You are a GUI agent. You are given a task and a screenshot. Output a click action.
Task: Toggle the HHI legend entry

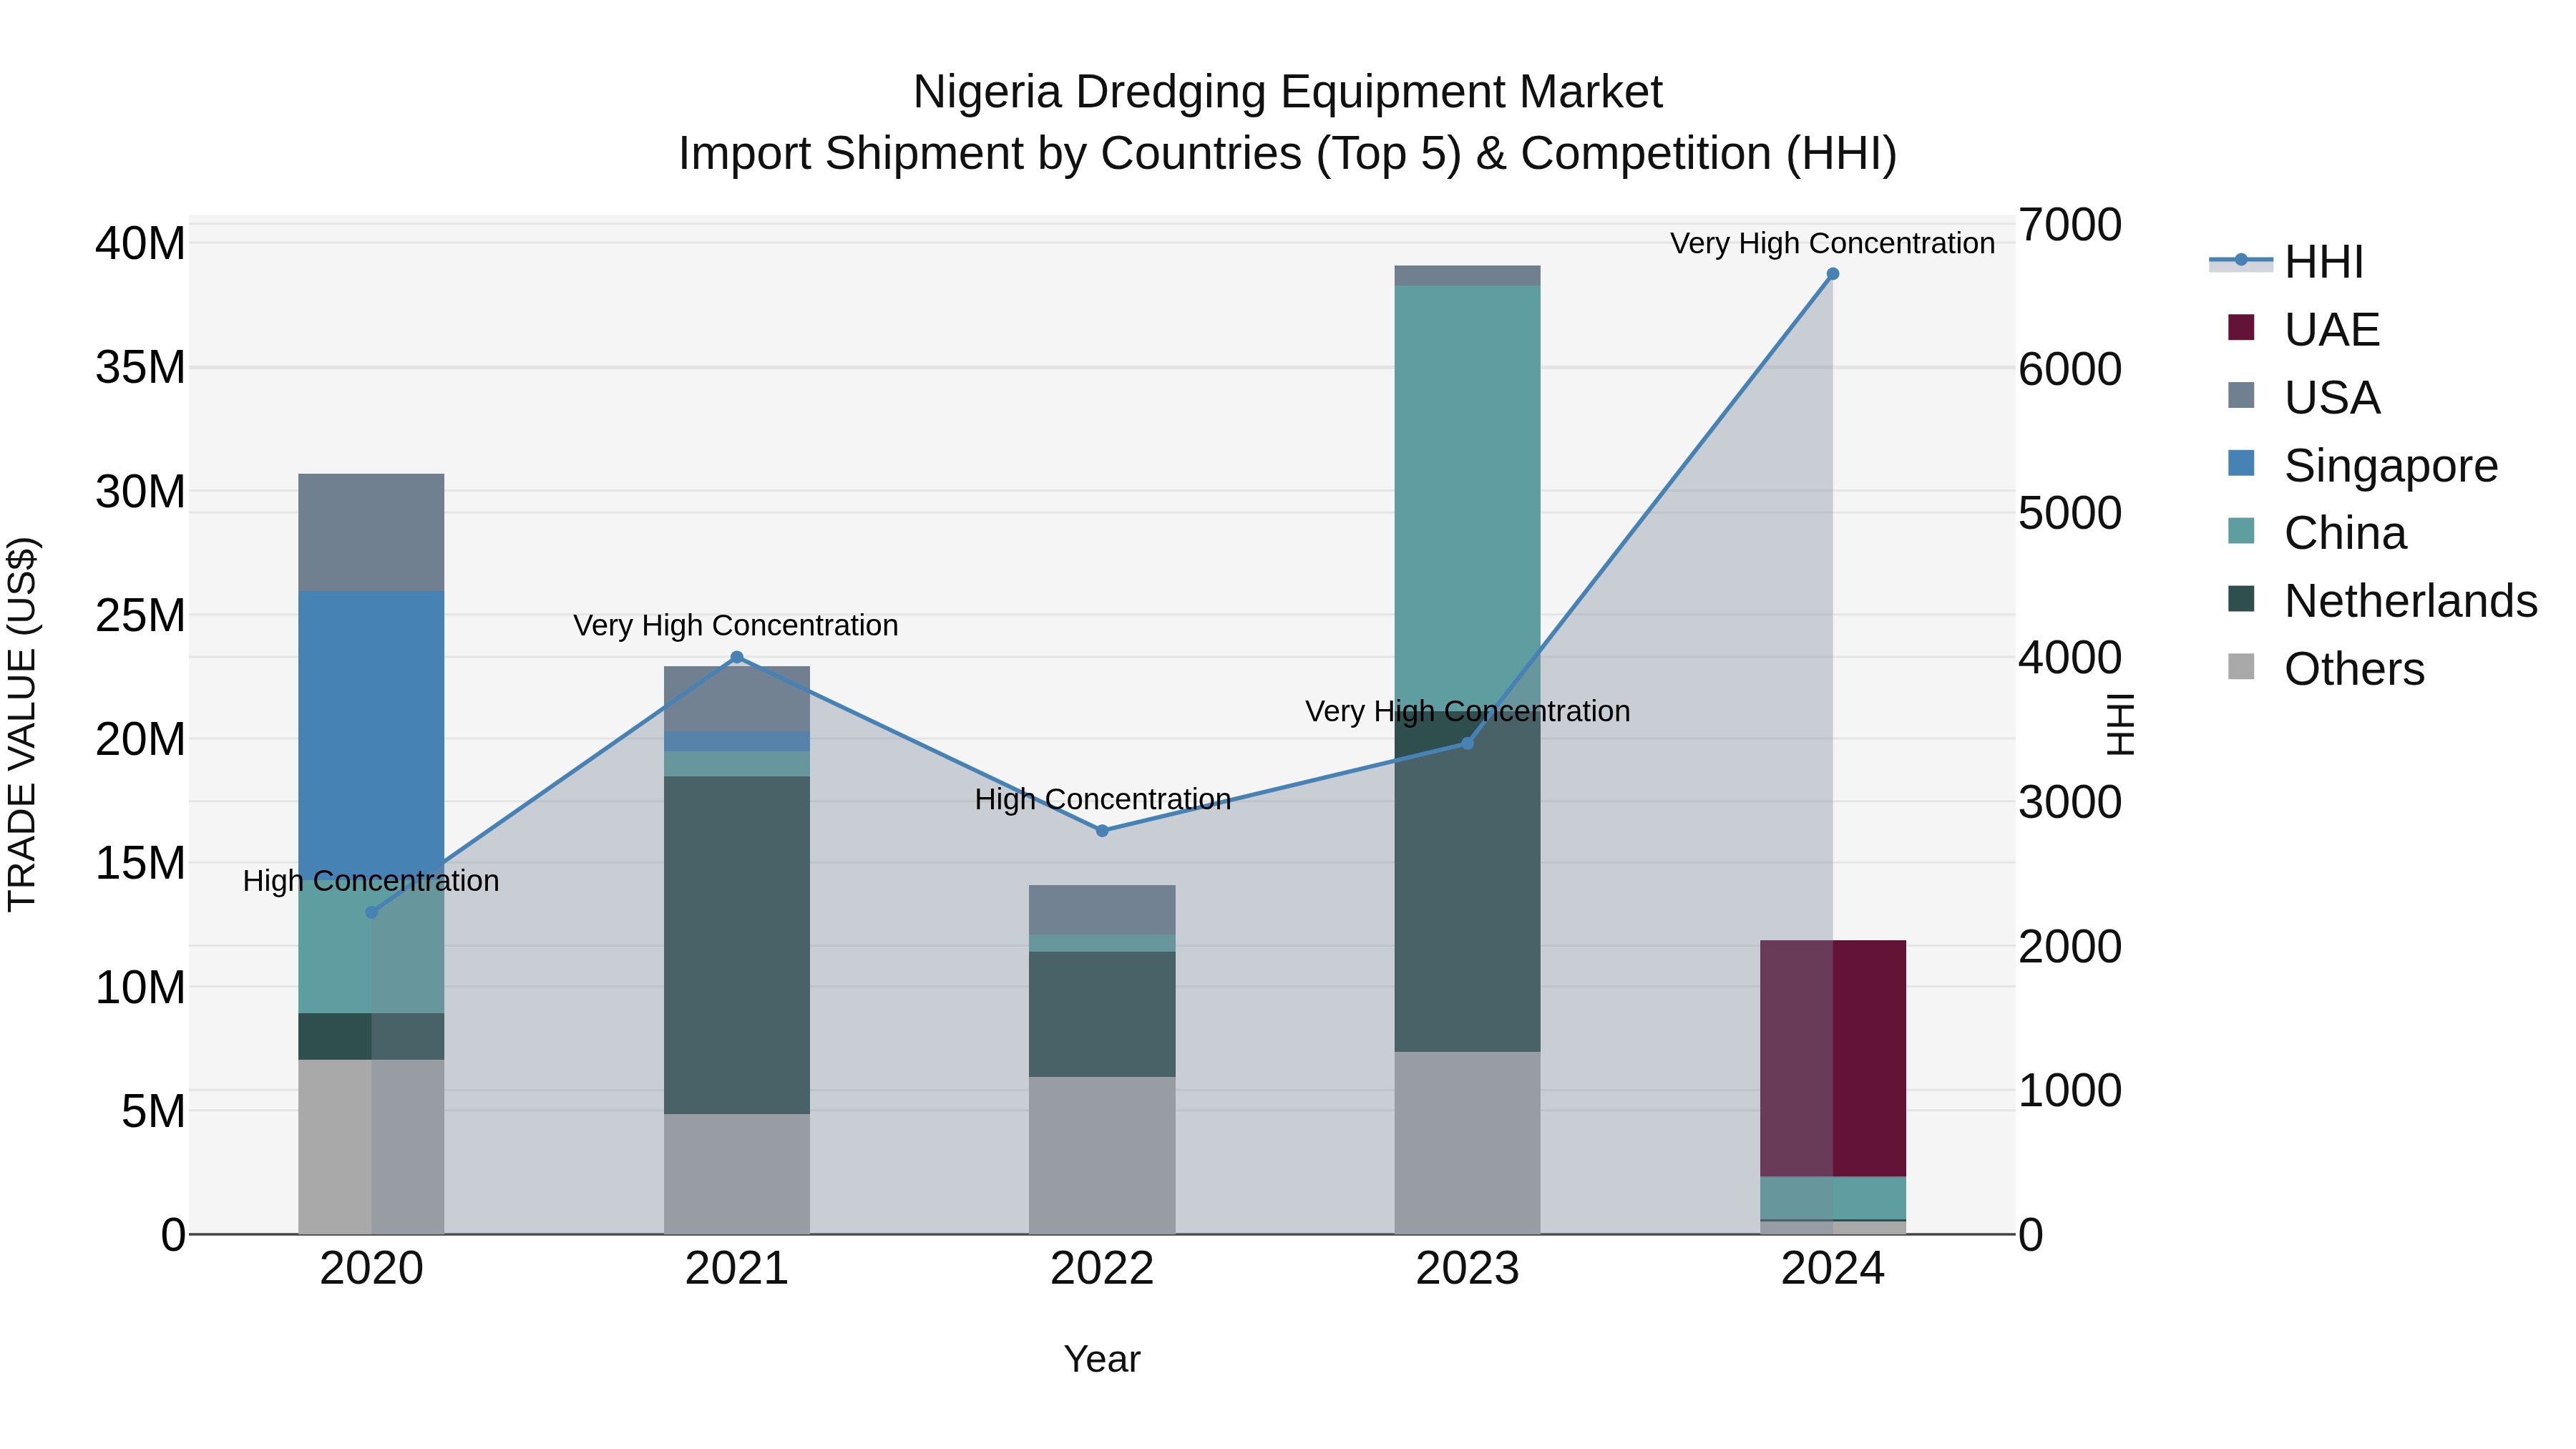2286,262
